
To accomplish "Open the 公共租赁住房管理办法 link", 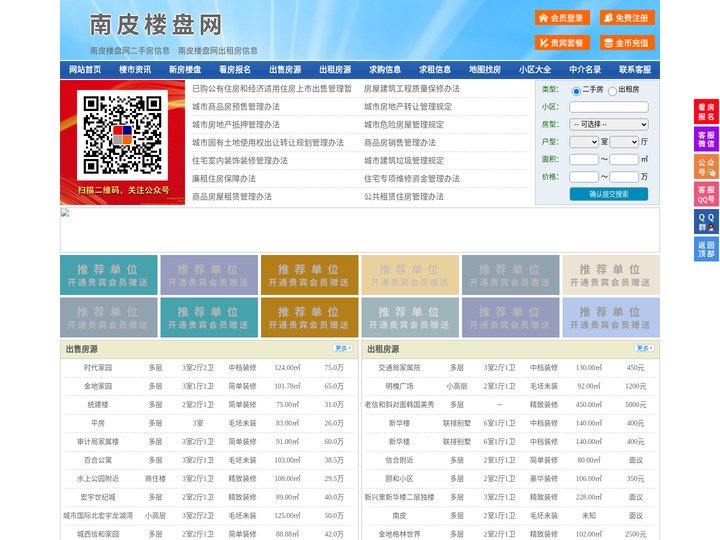I will coord(404,197).
